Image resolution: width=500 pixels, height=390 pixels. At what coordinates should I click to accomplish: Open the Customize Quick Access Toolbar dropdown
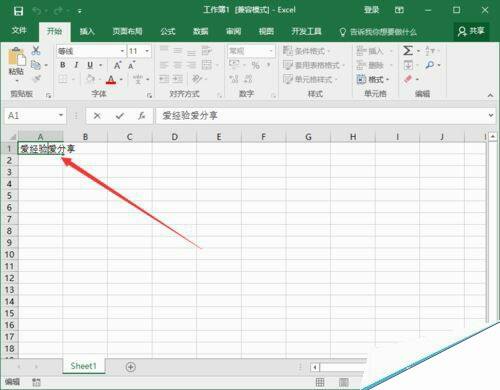(80, 11)
